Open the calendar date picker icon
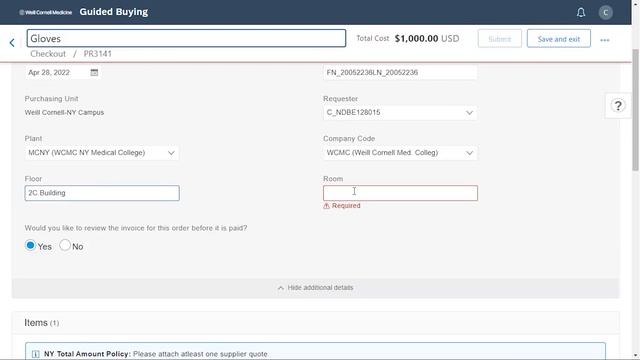640x360 pixels. [94, 73]
